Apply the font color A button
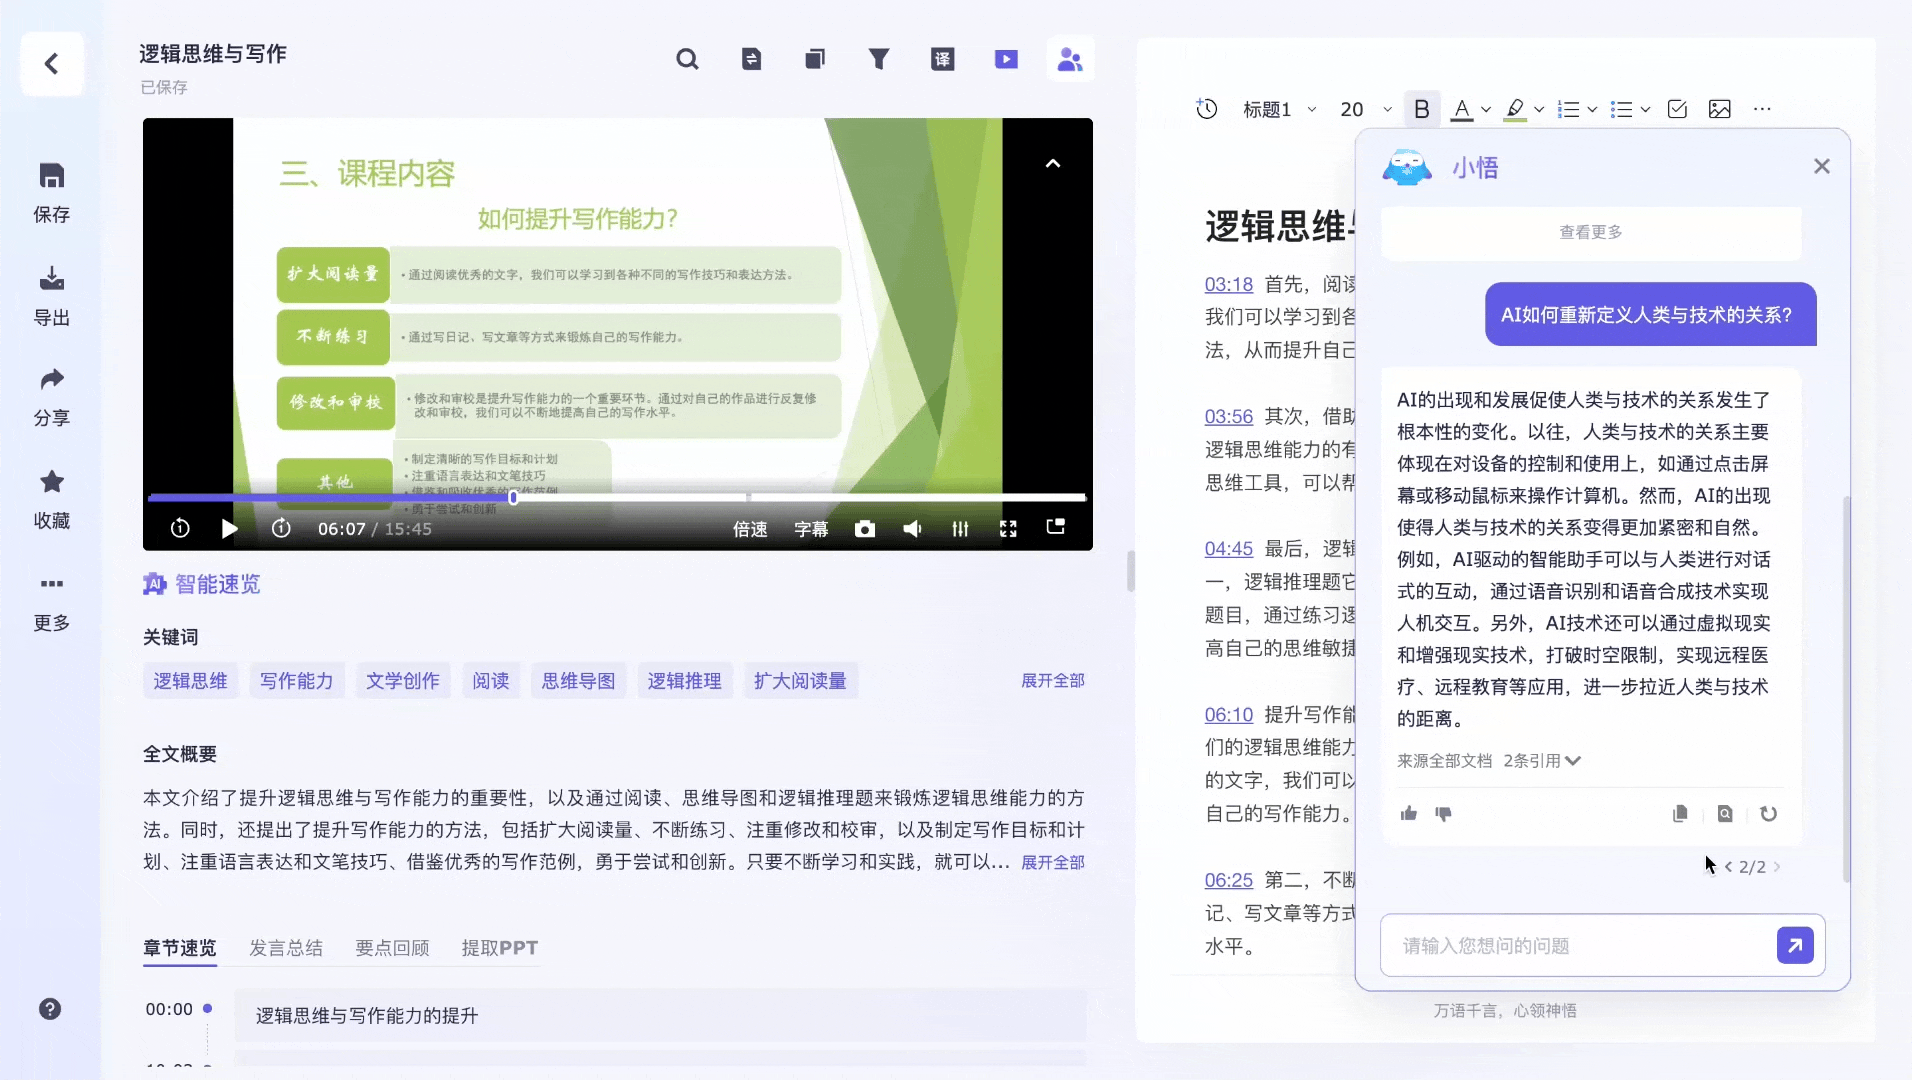This screenshot has width=1912, height=1080. (x=1462, y=109)
